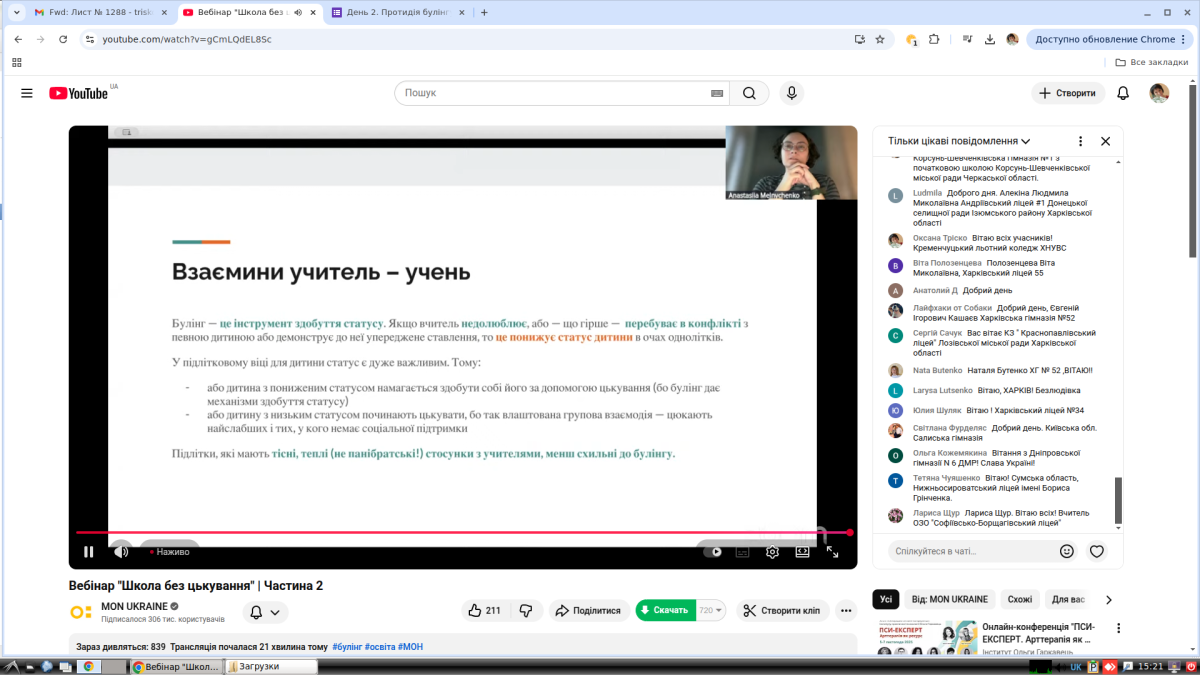The height and width of the screenshot is (675, 1200).
Task: Like the video with thumbs up
Action: point(484,611)
